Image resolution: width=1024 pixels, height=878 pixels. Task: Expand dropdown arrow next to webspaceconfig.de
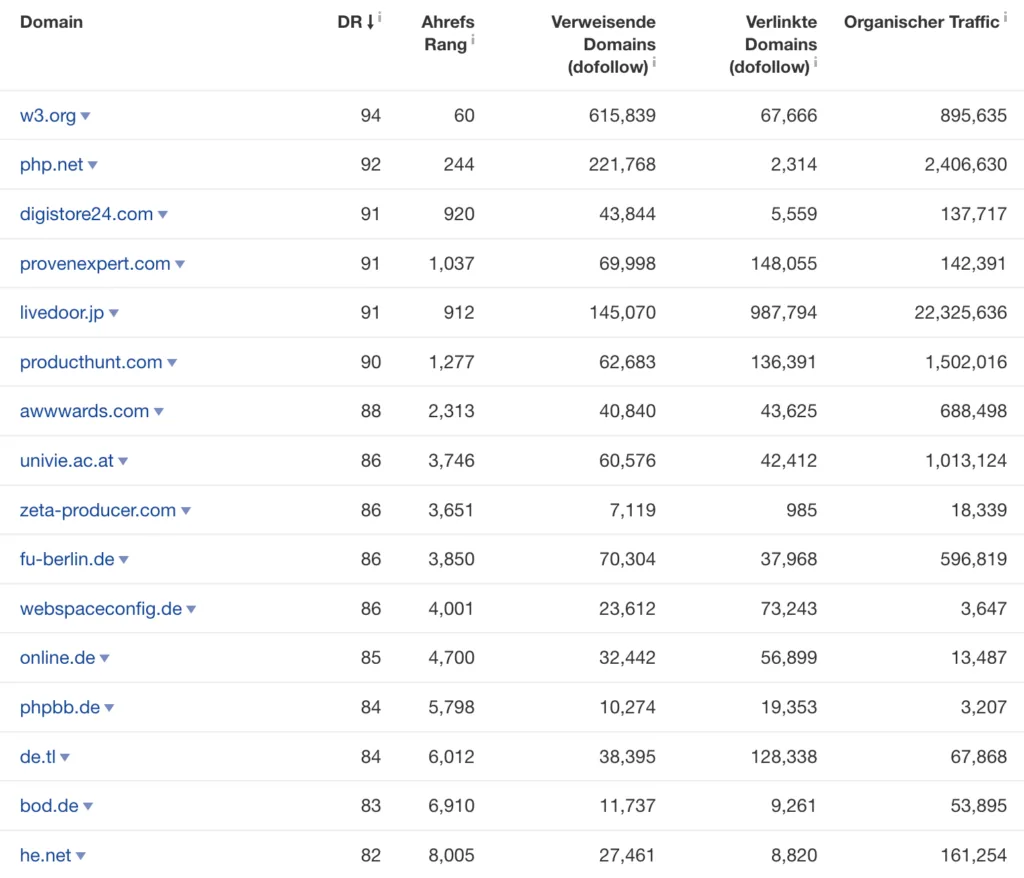coord(191,610)
